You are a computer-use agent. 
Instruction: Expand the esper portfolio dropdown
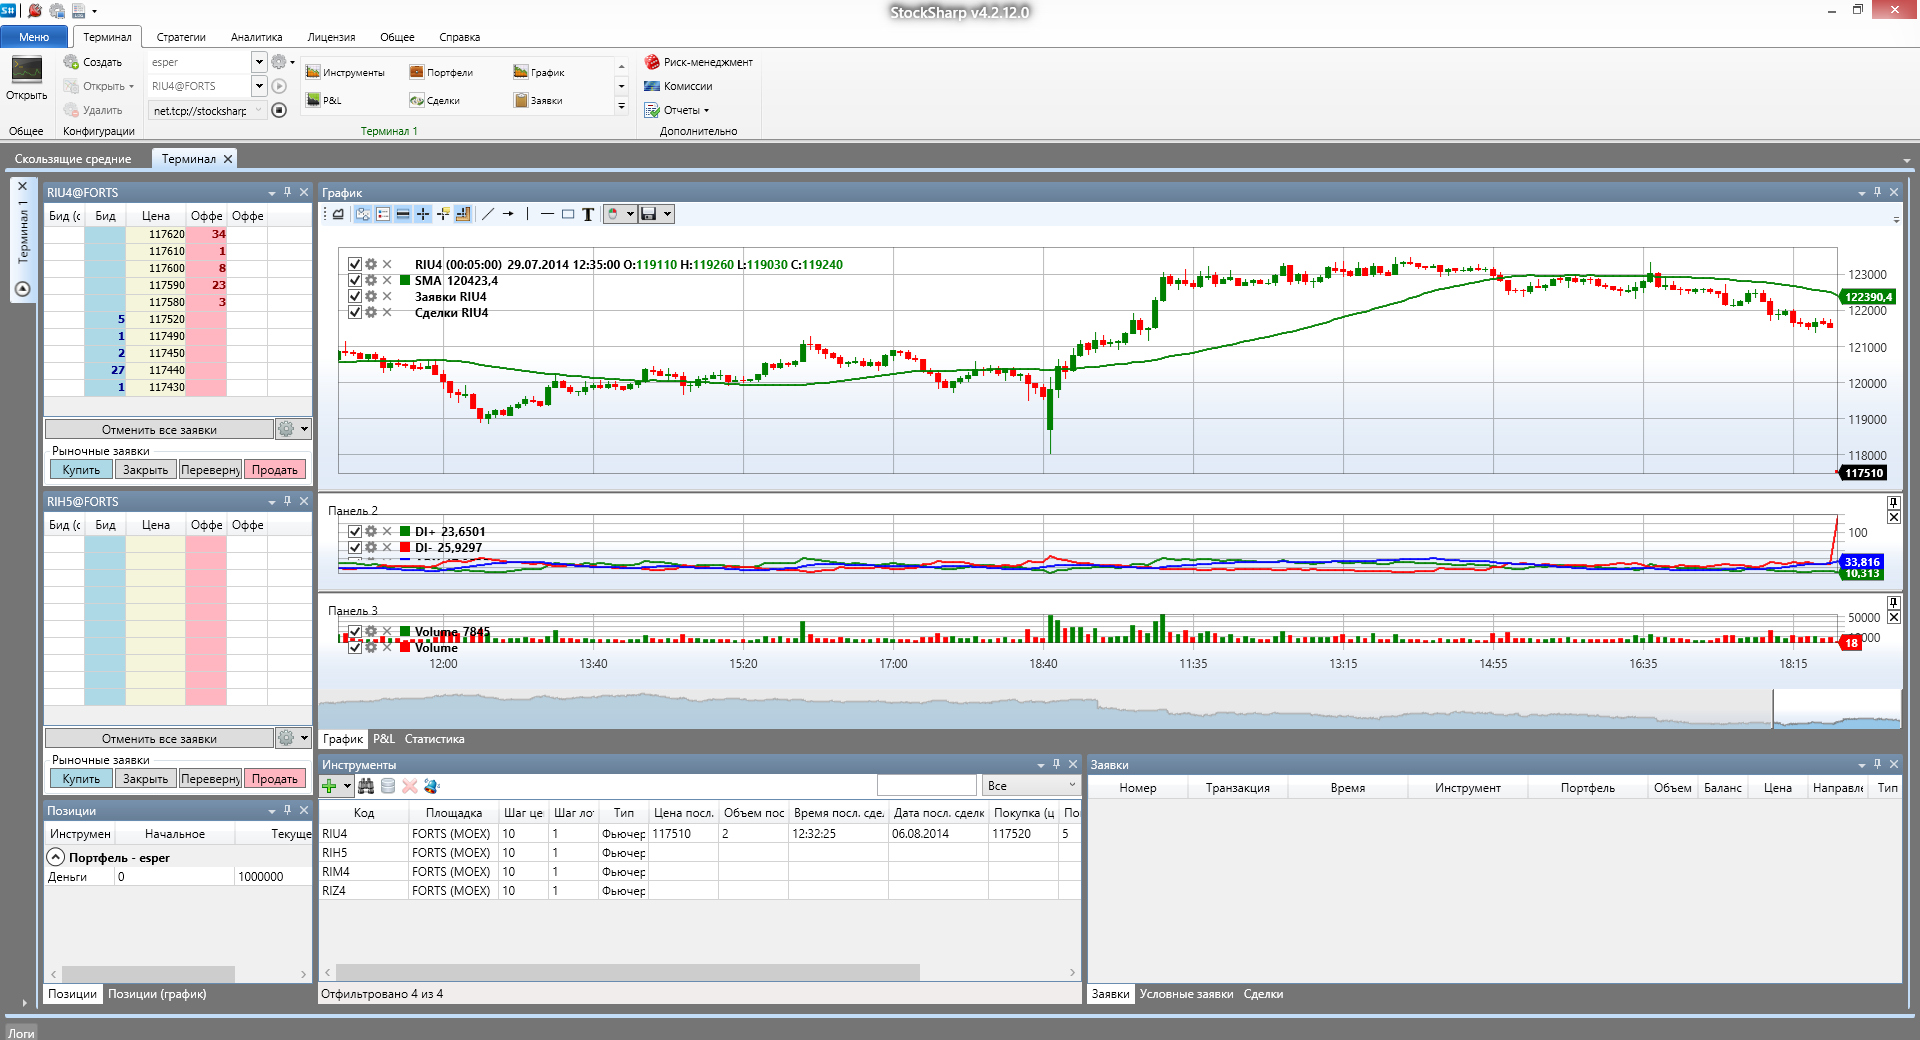[x=259, y=62]
